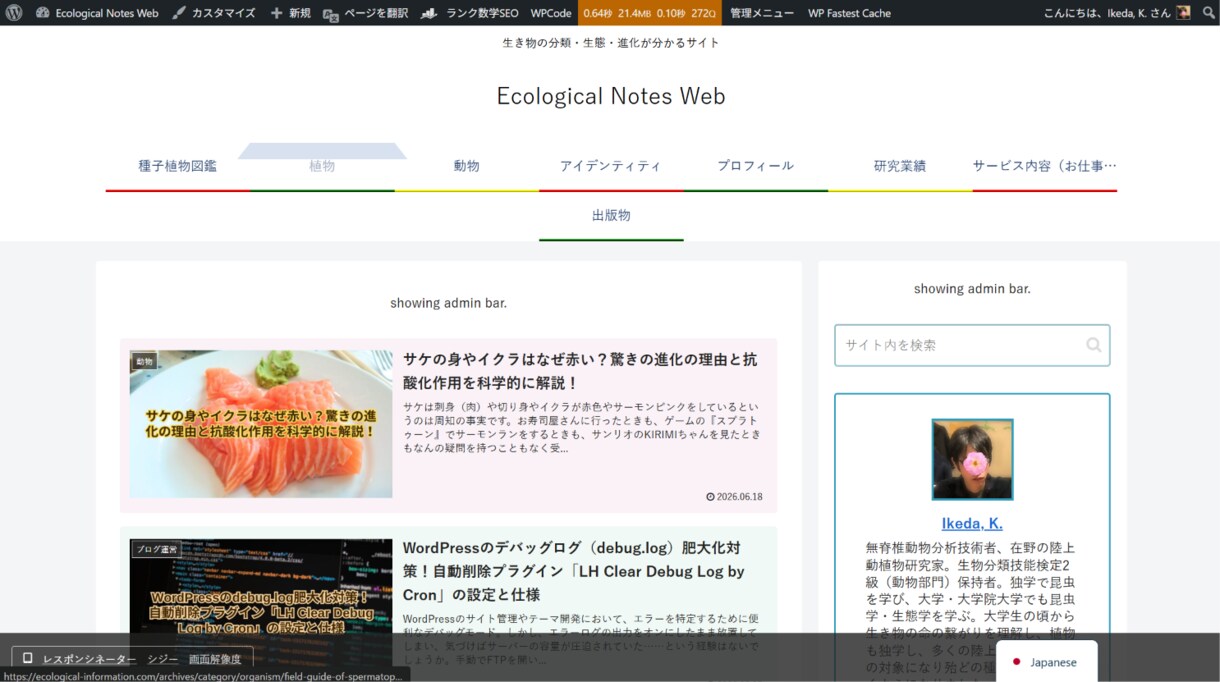Open the 種子植物図鑑 navigation tab
Viewport: 1220px width, 682px height.
pos(178,166)
